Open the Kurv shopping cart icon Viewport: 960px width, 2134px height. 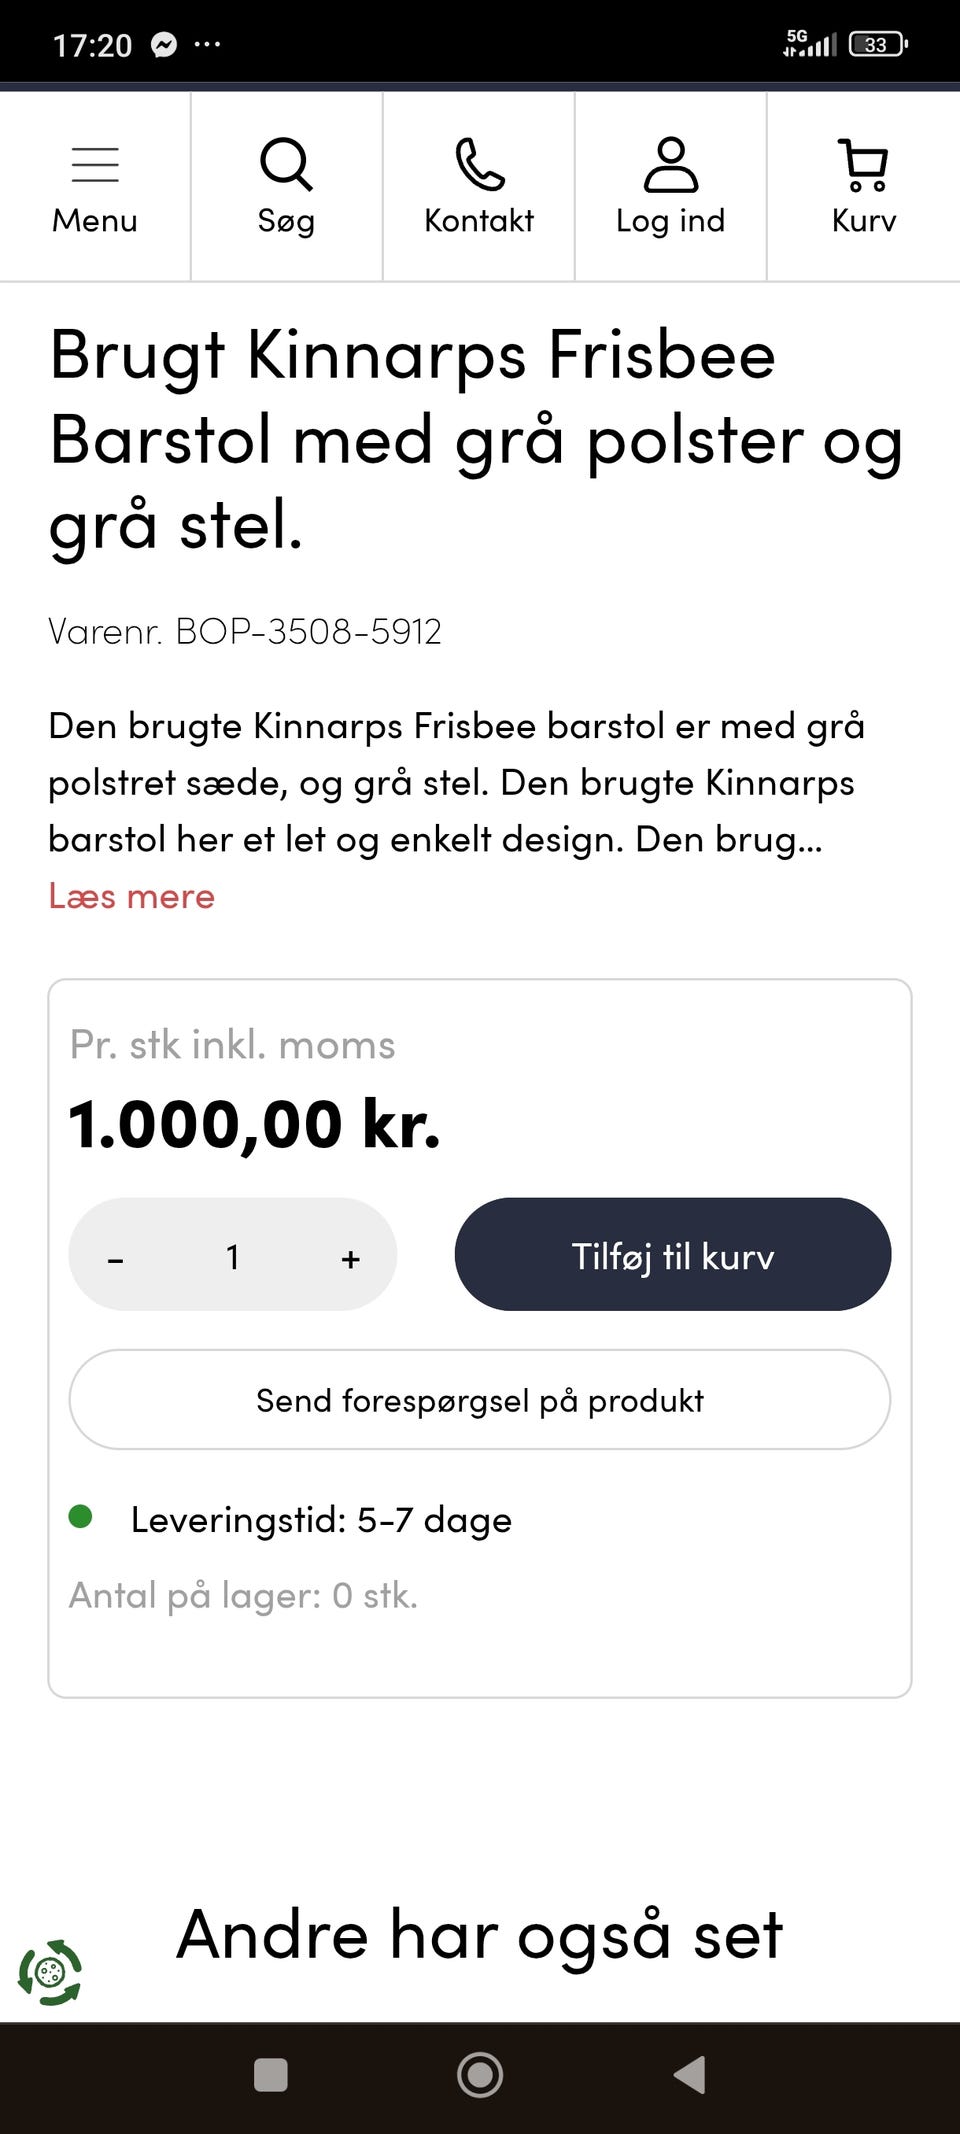863,165
